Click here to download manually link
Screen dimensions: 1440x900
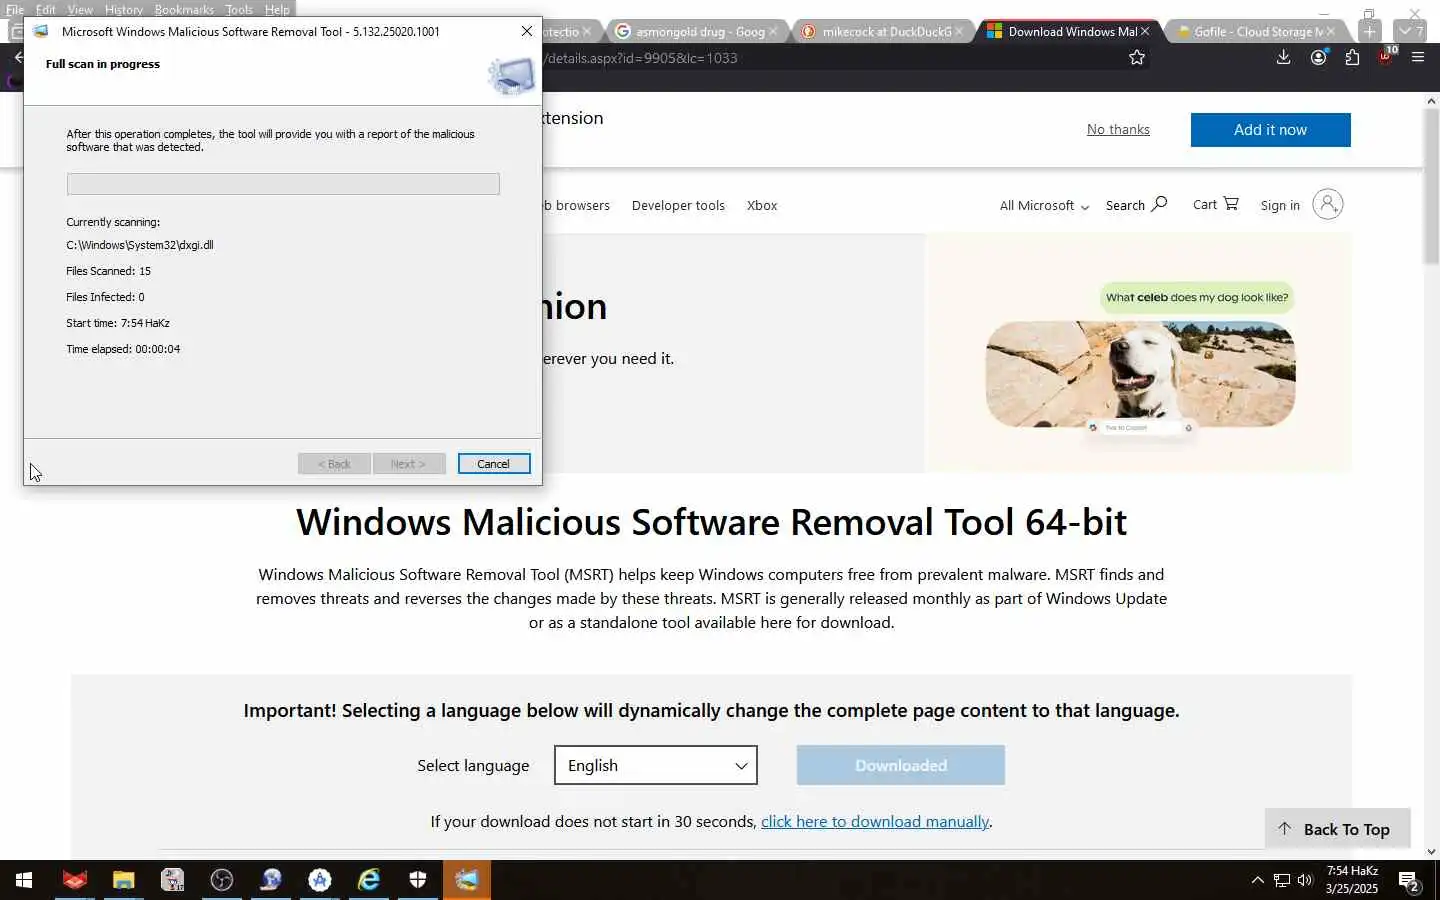point(875,821)
